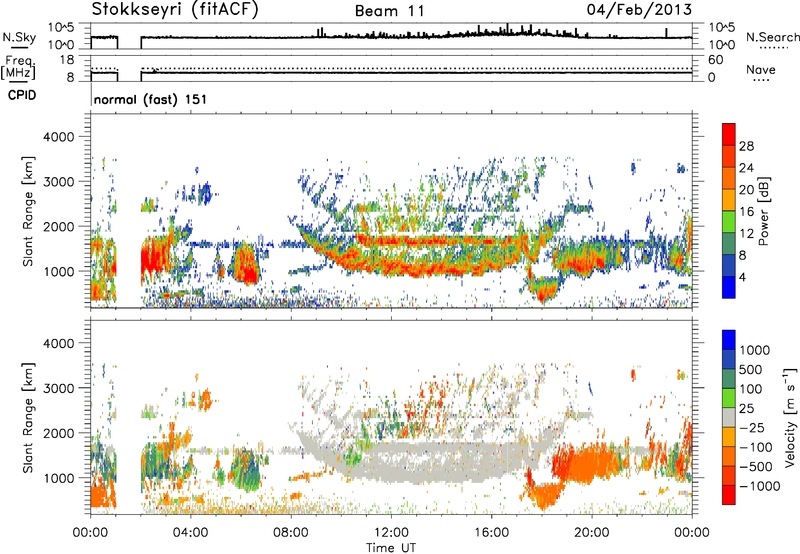This screenshot has height=554, width=800.
Task: Click the 16 label on Power scale
Action: [x=746, y=212]
